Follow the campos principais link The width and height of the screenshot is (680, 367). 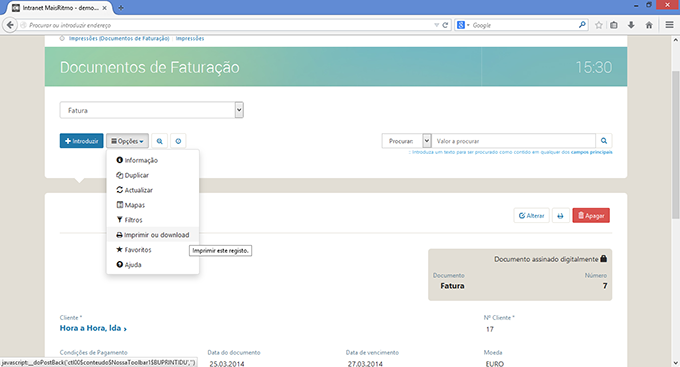click(592, 152)
